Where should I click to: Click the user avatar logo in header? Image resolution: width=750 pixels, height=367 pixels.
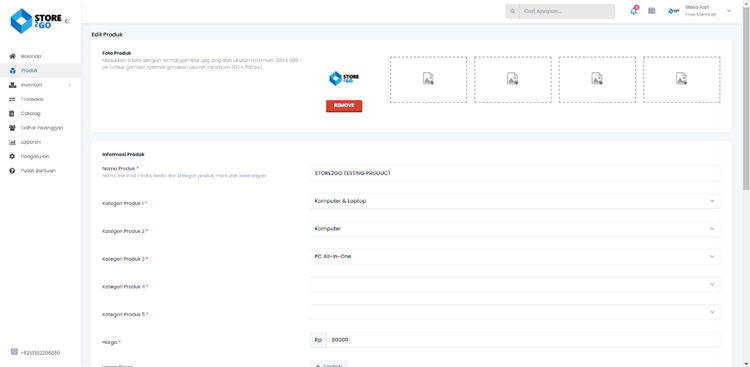click(674, 11)
